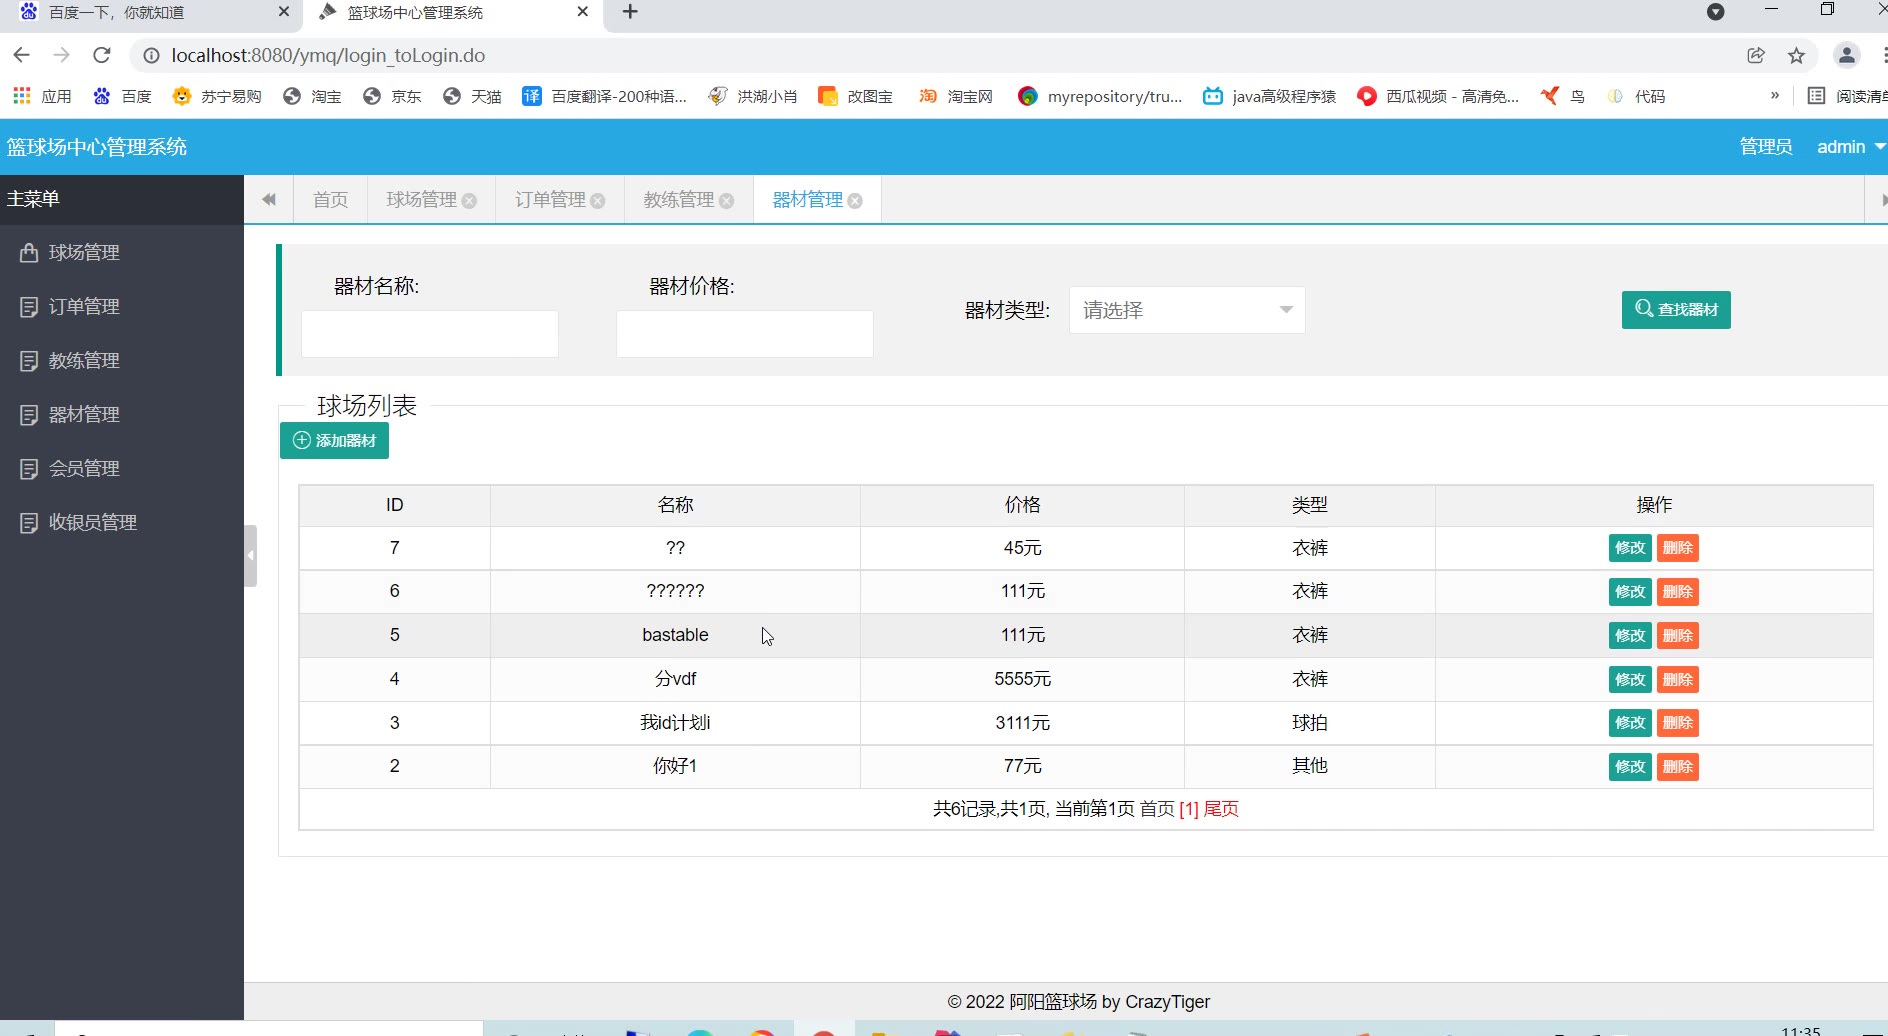The width and height of the screenshot is (1888, 1036).
Task: Click the 器材名称 input field
Action: pos(430,334)
